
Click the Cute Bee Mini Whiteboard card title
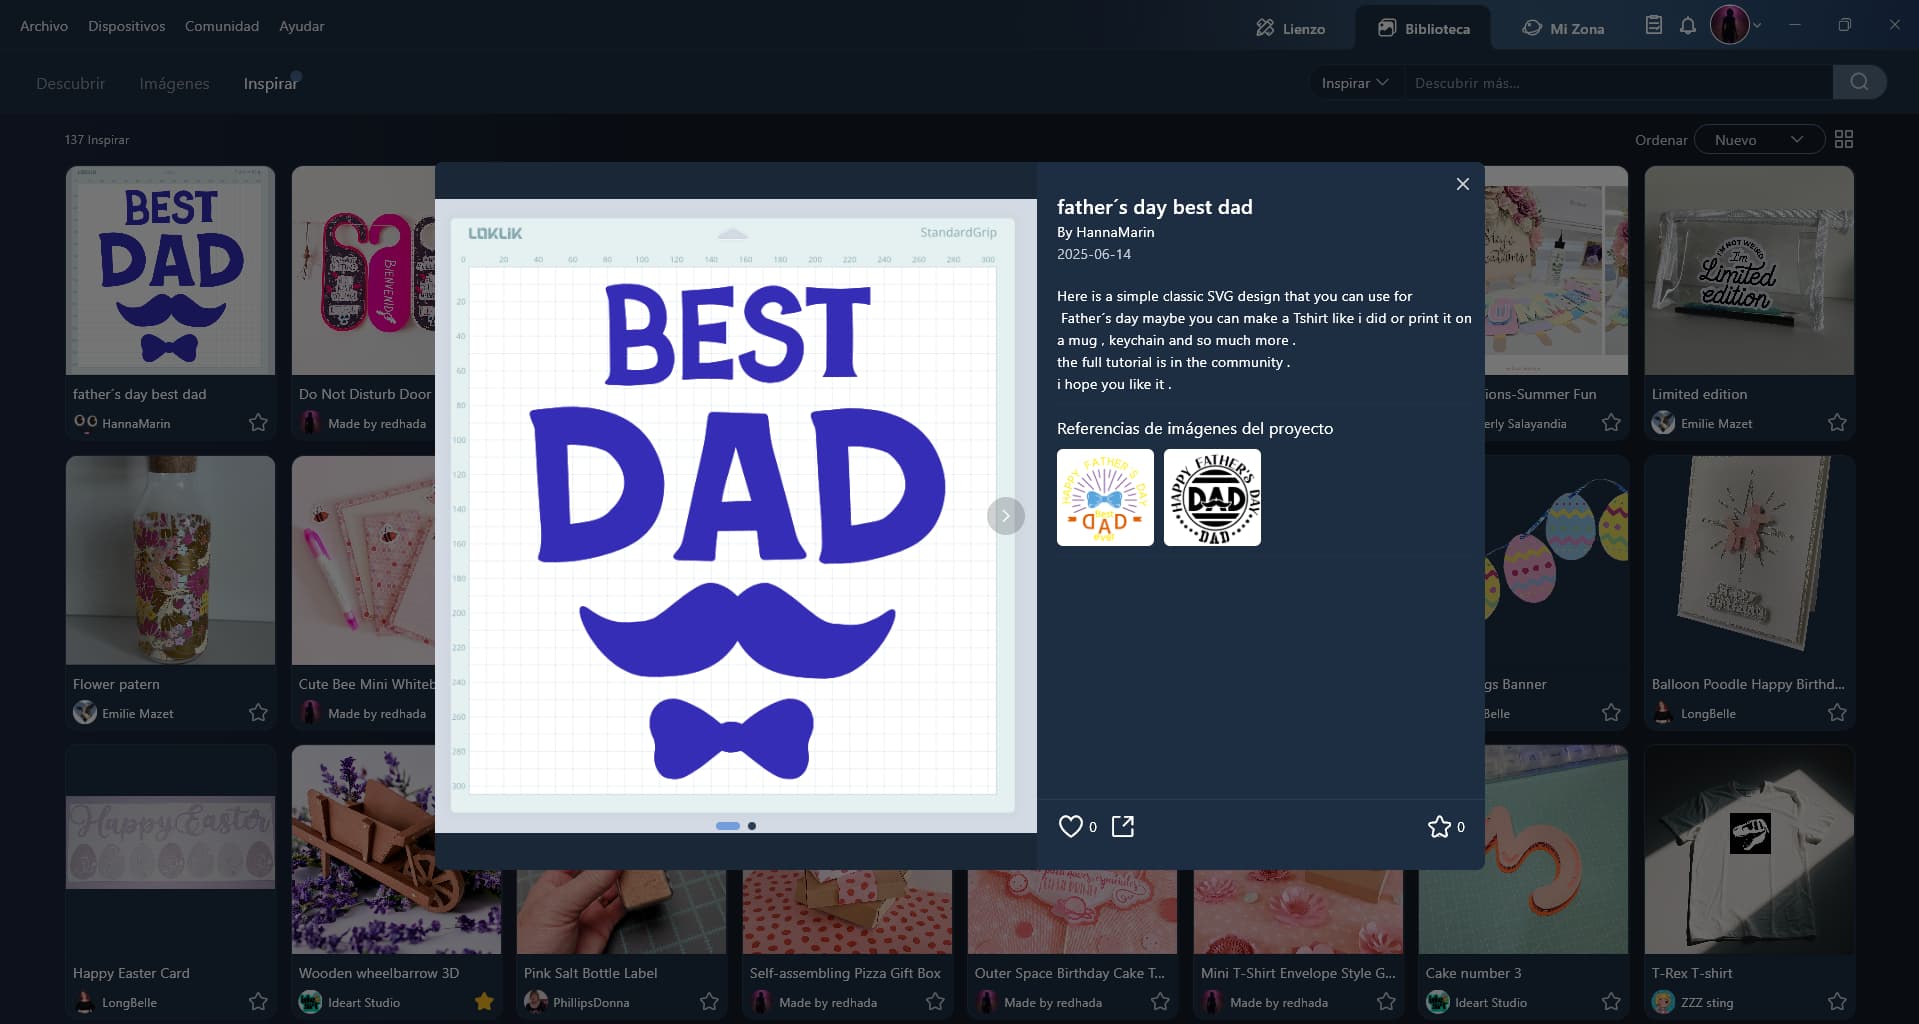coord(366,684)
